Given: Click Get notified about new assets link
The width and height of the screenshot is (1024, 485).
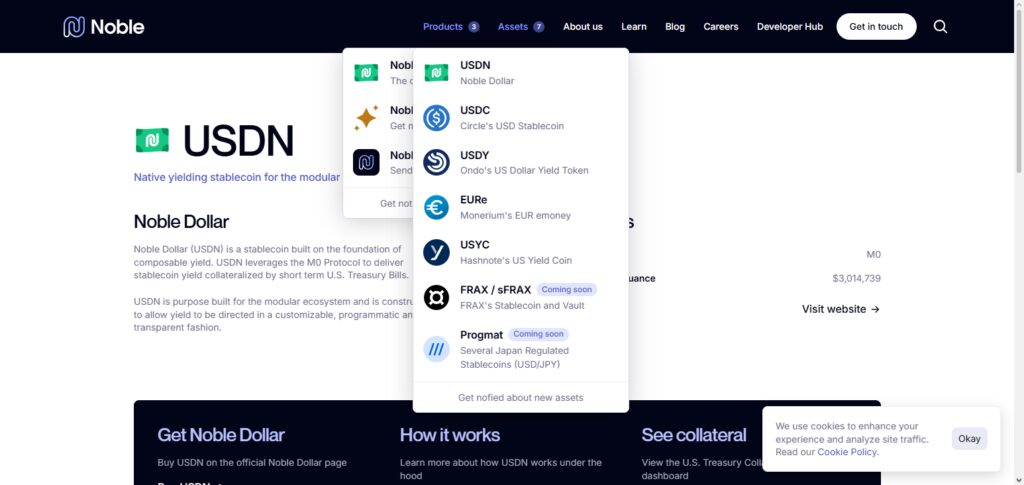Looking at the screenshot, I should [520, 398].
